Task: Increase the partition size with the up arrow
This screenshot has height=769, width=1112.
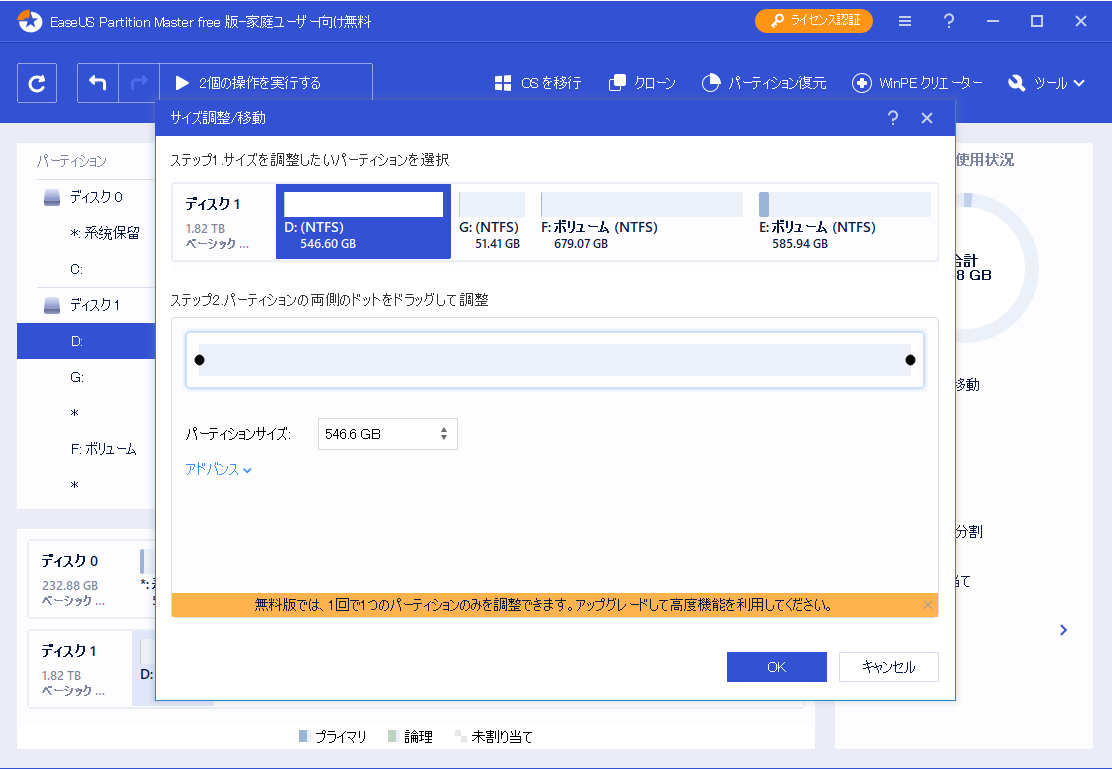Action: pos(444,429)
